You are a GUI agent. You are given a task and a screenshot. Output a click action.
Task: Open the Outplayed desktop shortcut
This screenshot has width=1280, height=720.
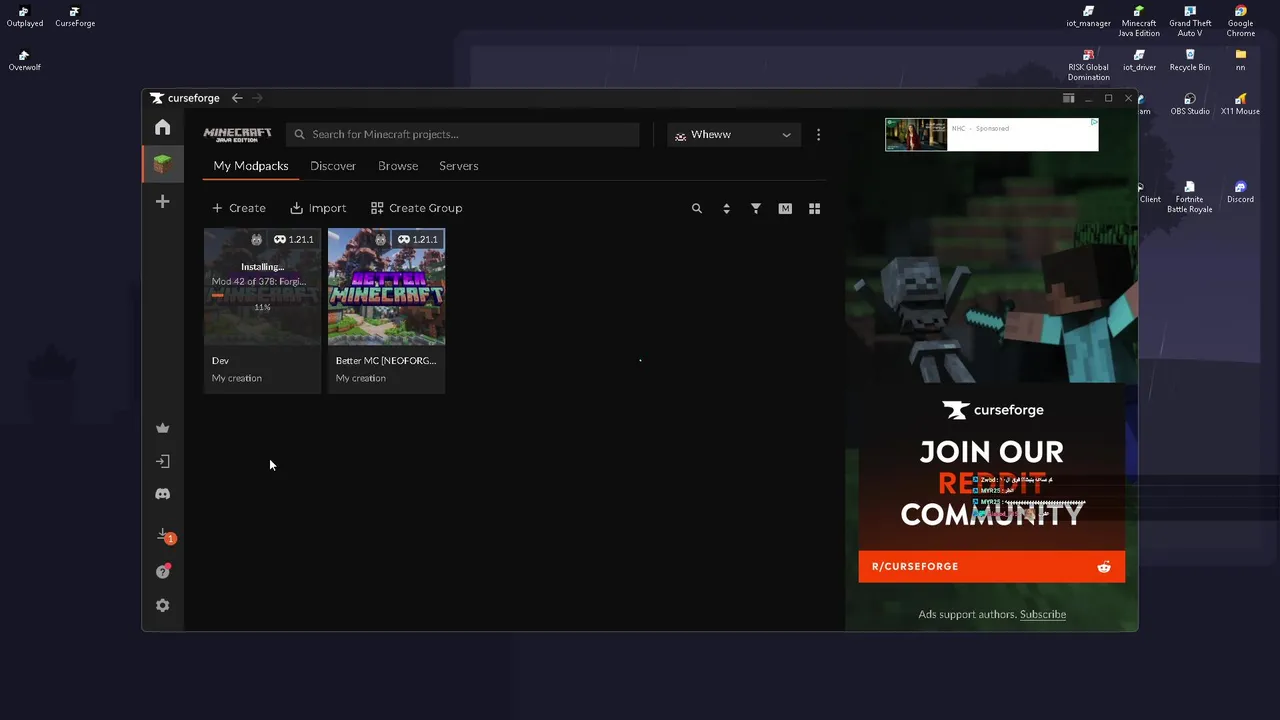point(24,17)
